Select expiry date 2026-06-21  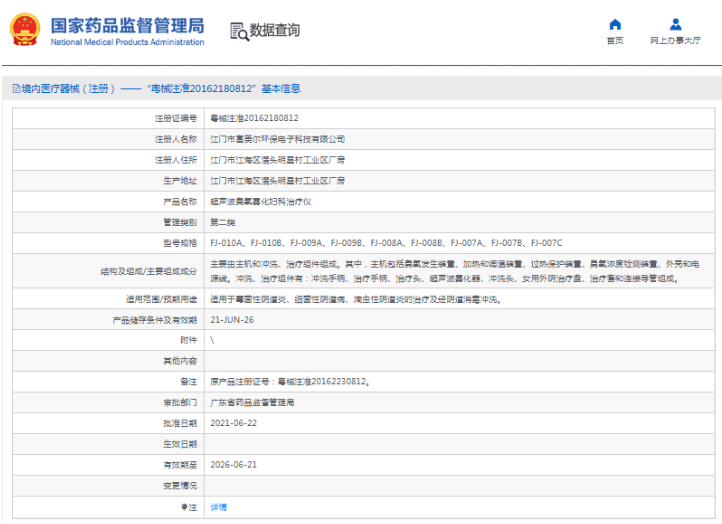(233, 465)
